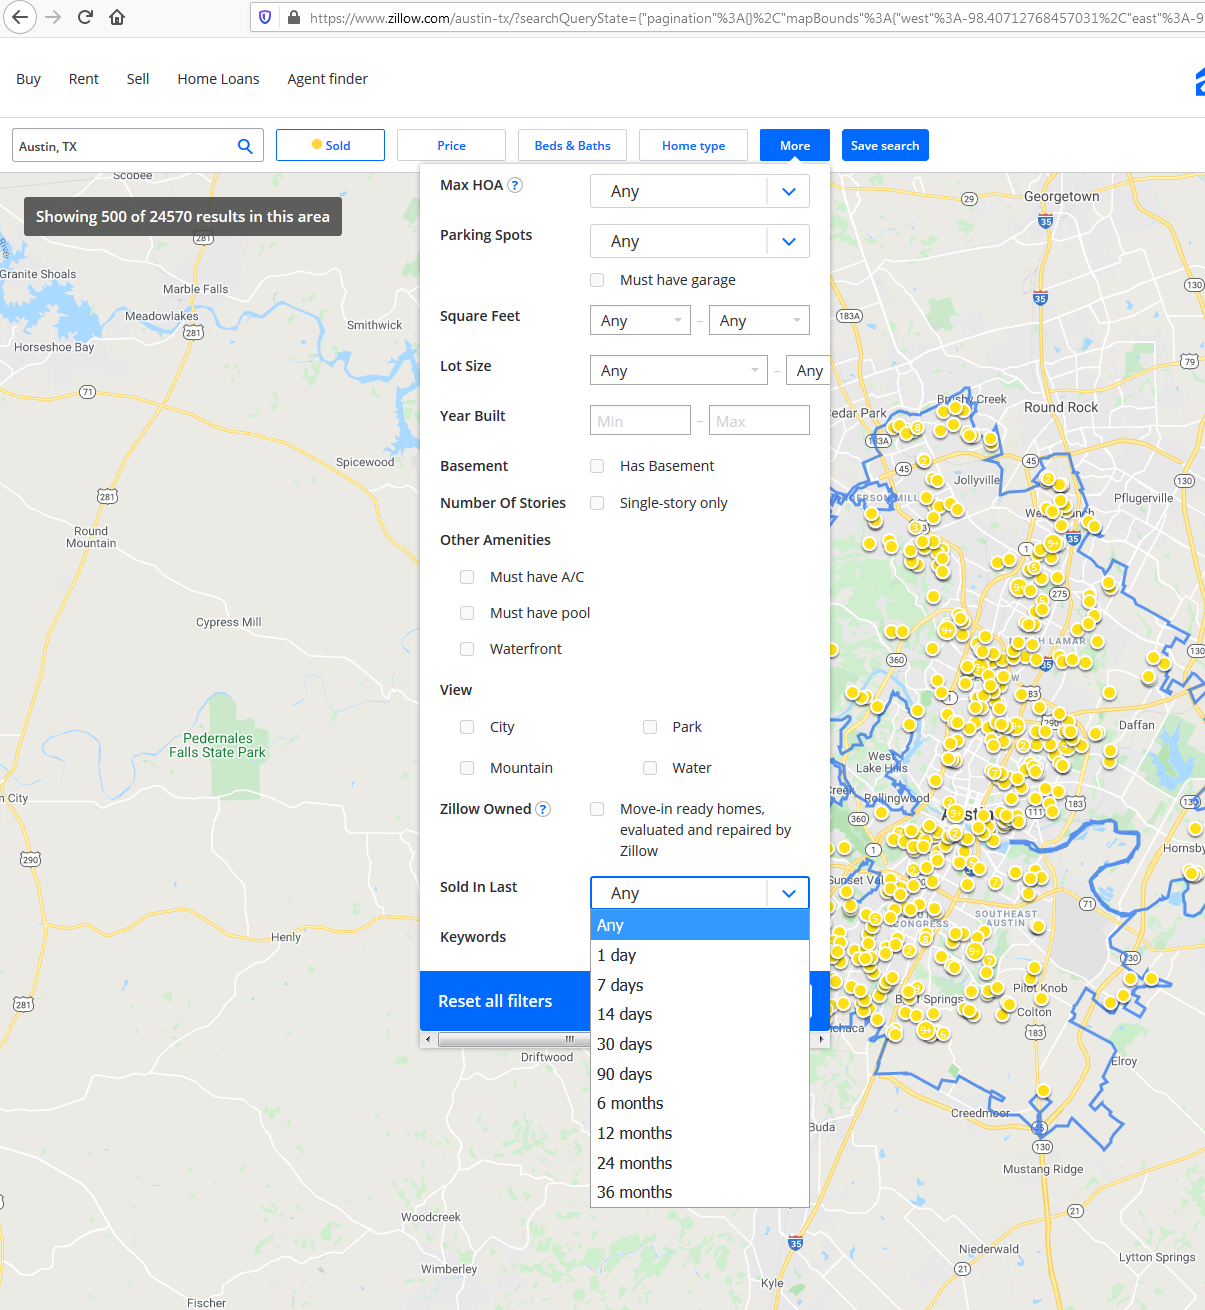Click Round Rock label on map
The height and width of the screenshot is (1310, 1205).
(1061, 407)
